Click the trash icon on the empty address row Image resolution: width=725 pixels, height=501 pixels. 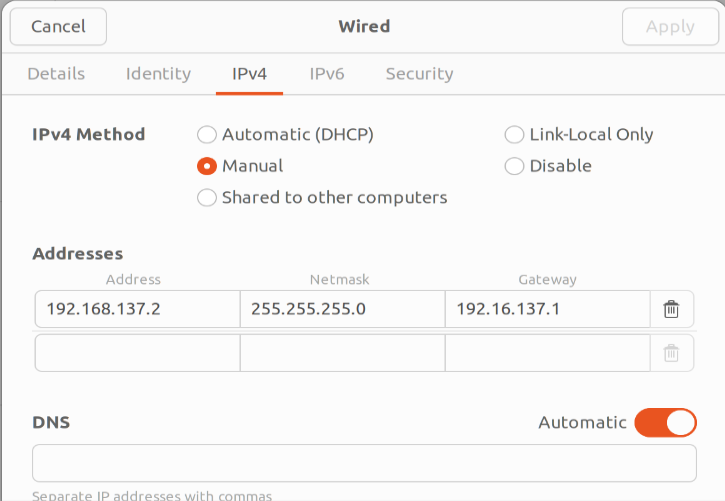tap(671, 353)
